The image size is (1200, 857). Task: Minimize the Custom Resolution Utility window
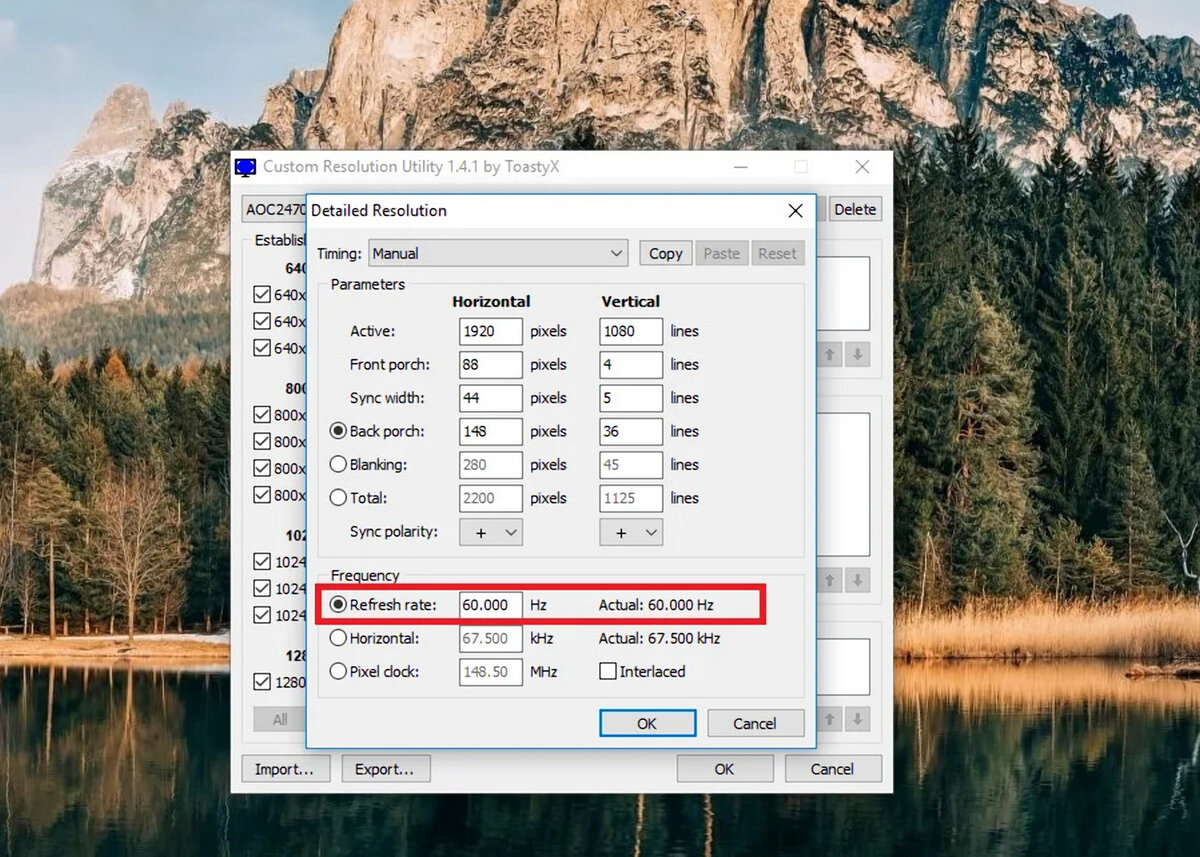pos(740,167)
